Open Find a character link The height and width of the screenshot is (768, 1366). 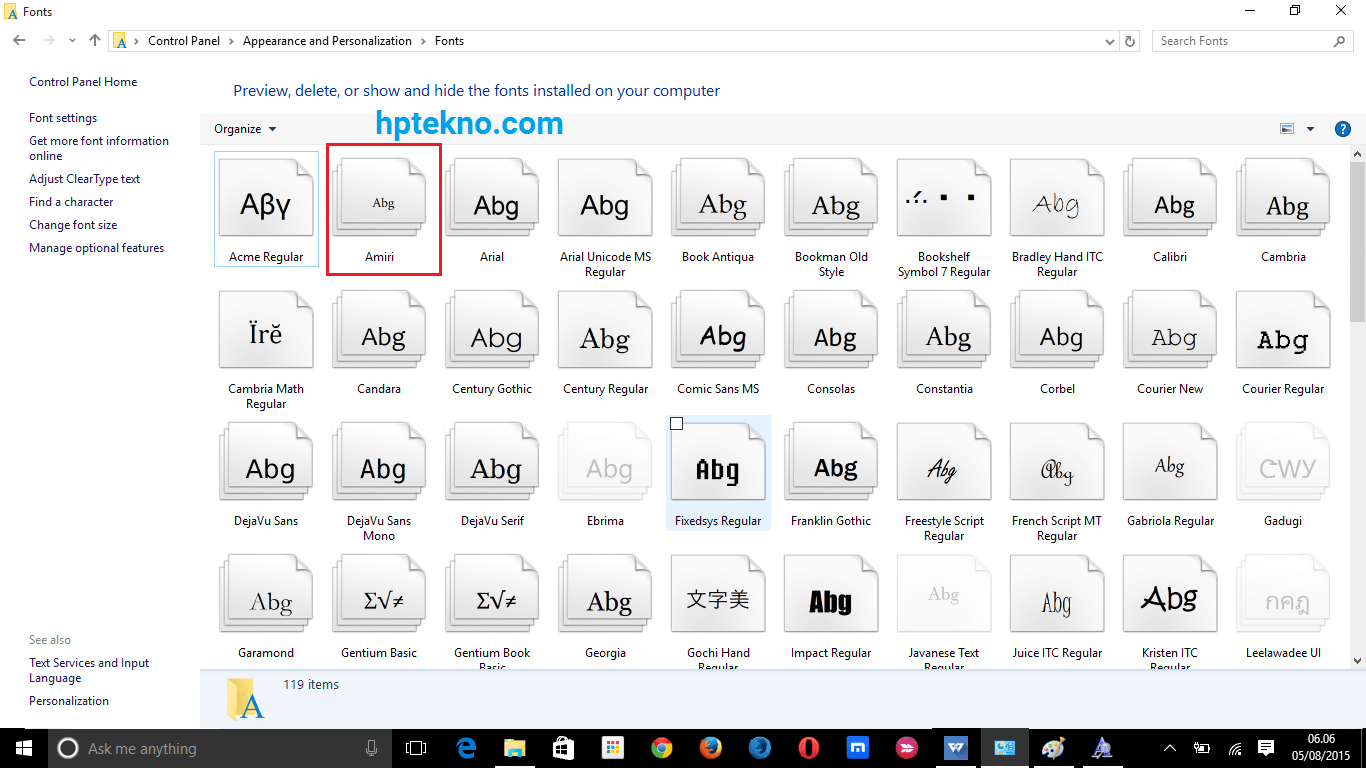71,202
